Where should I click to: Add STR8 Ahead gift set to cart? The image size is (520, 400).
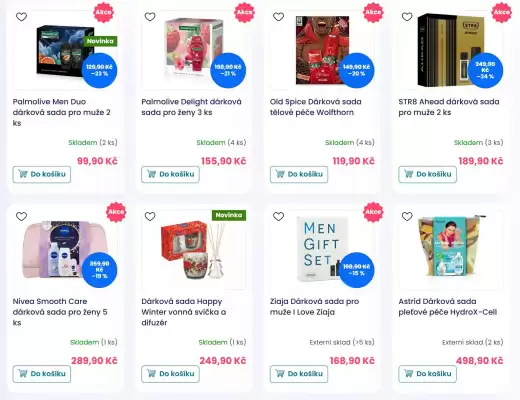pyautogui.click(x=427, y=174)
